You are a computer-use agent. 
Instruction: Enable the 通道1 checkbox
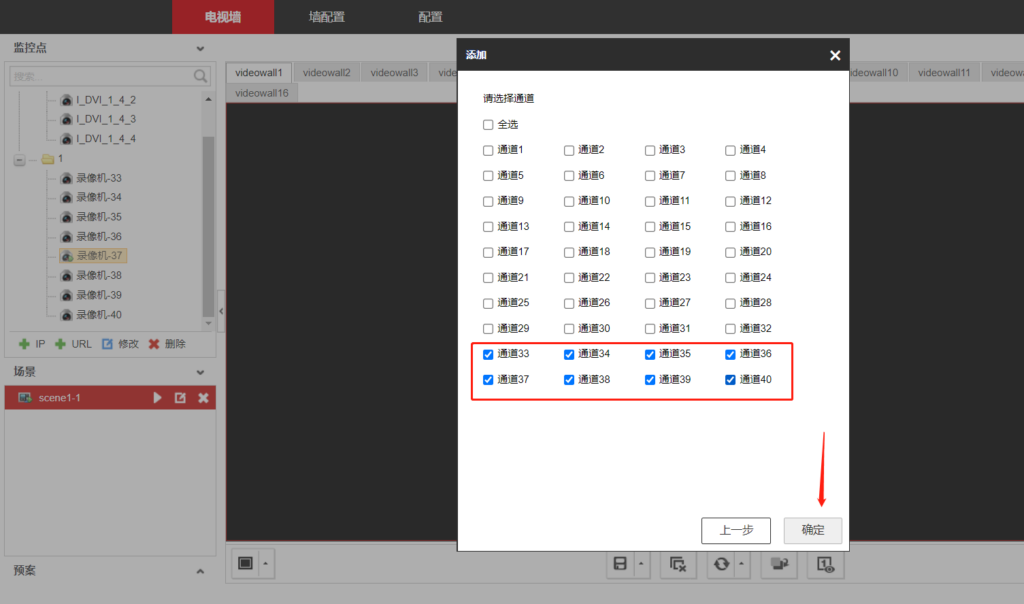(x=488, y=150)
